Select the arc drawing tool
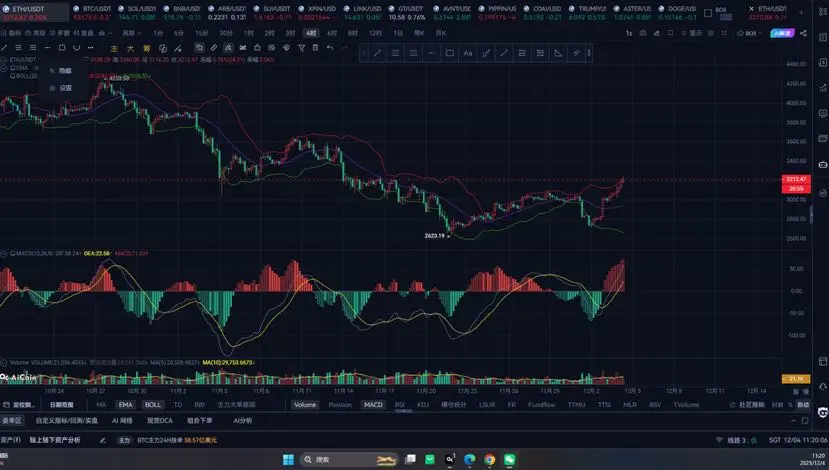The image size is (829, 470). 77,48
